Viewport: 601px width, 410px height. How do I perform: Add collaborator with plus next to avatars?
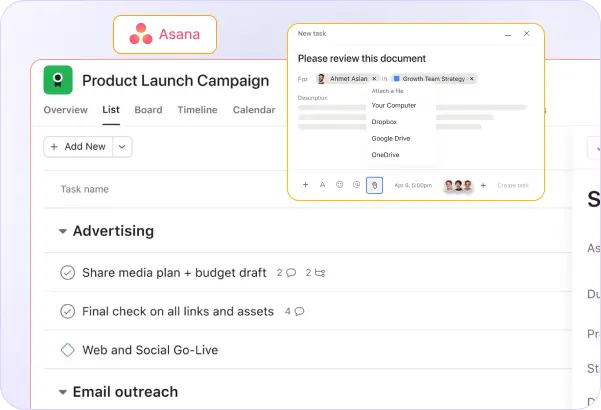click(483, 185)
